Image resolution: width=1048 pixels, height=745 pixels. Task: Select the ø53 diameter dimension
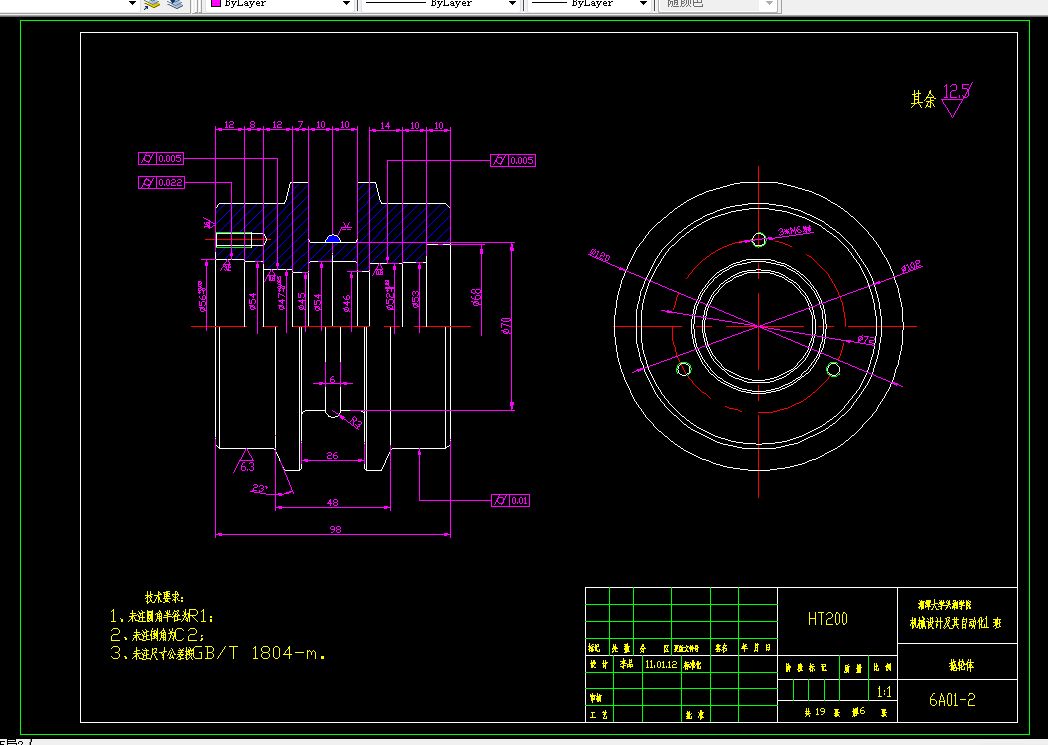click(416, 299)
